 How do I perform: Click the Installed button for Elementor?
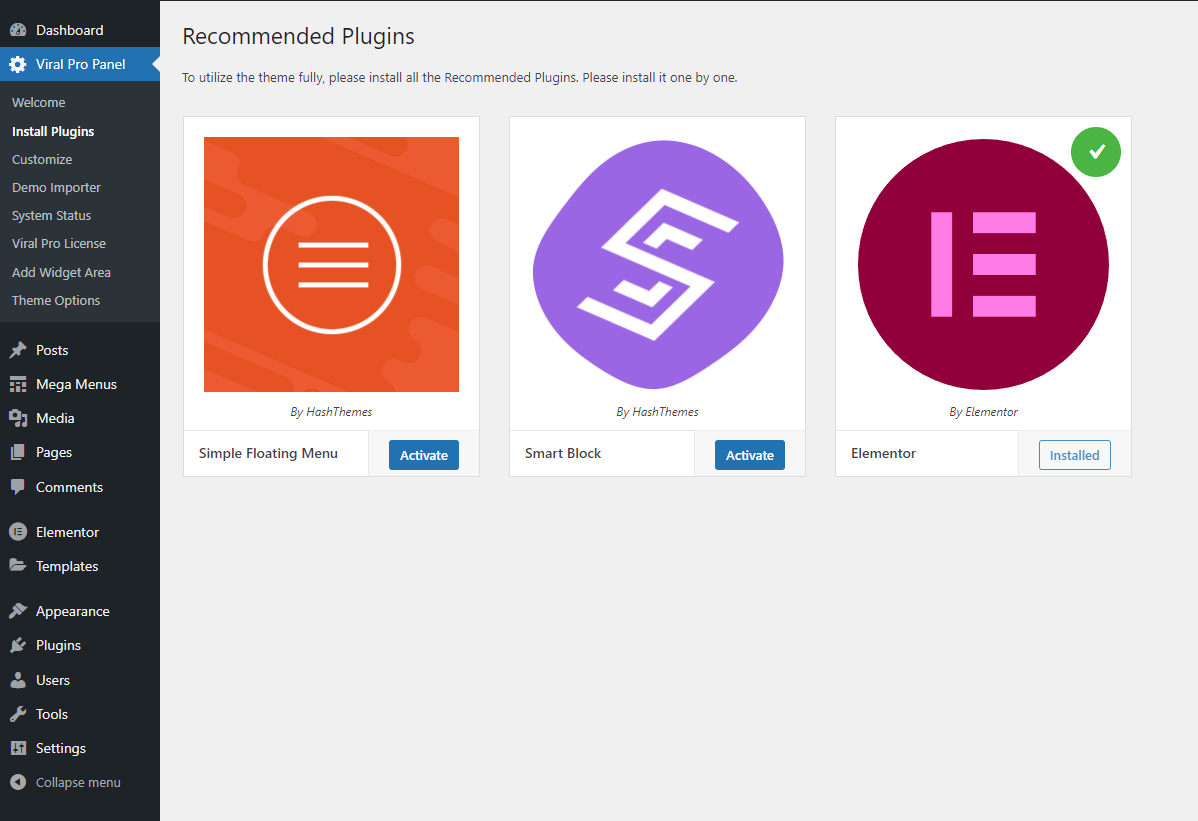pyautogui.click(x=1074, y=455)
